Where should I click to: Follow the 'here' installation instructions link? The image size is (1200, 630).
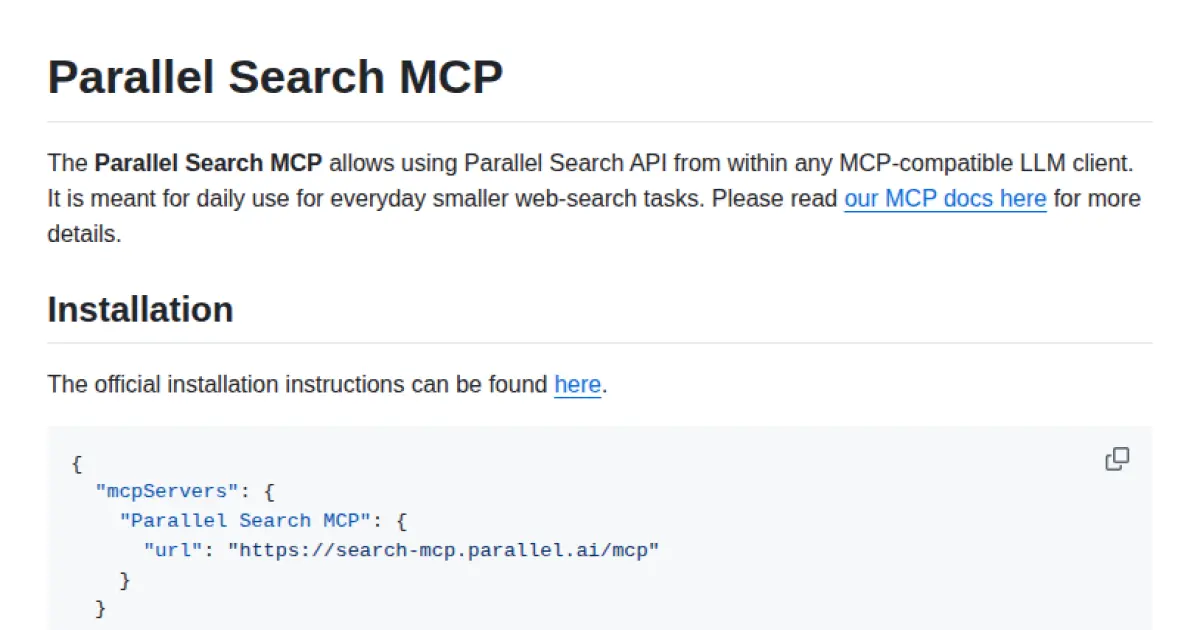pyautogui.click(x=577, y=385)
